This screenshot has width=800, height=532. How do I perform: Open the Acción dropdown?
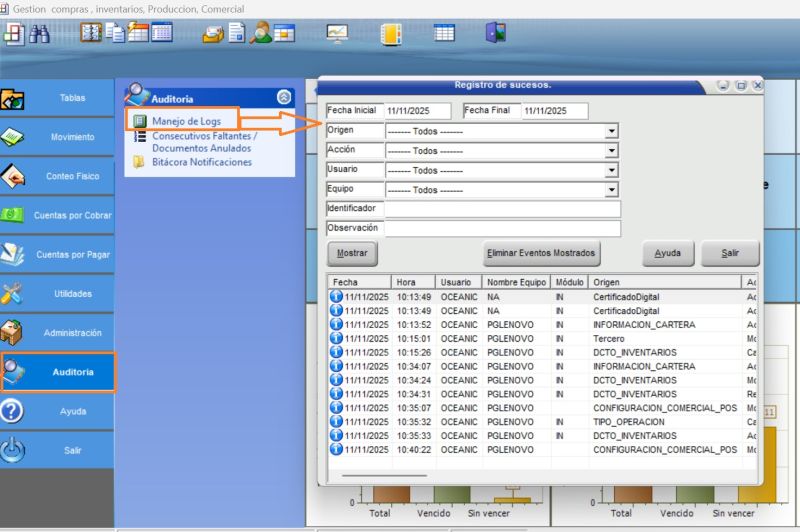(x=611, y=151)
